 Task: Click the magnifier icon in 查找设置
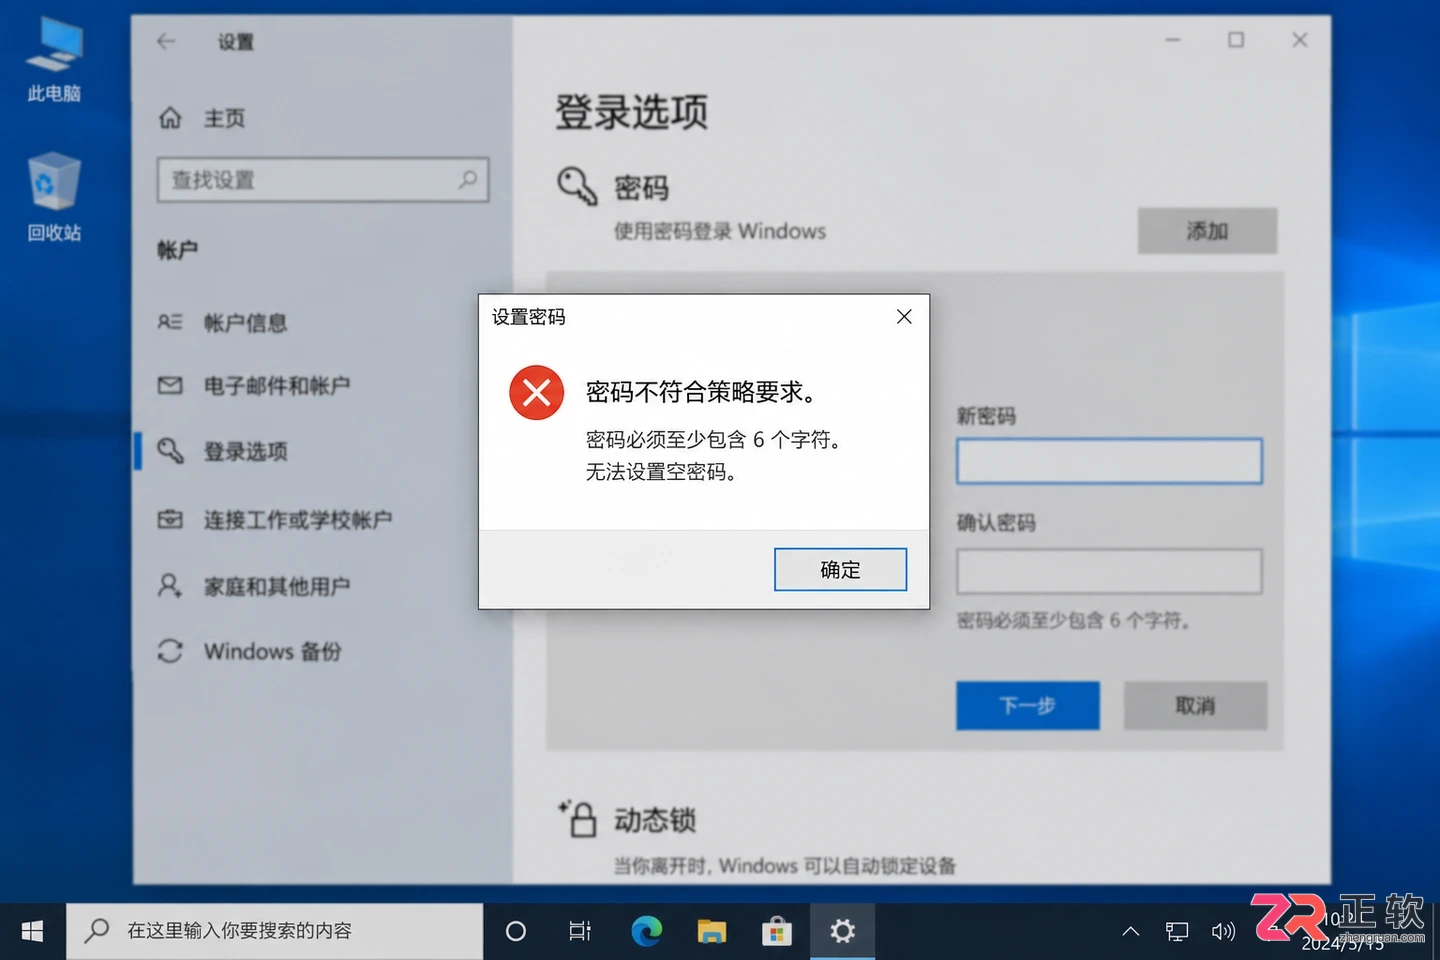467,180
